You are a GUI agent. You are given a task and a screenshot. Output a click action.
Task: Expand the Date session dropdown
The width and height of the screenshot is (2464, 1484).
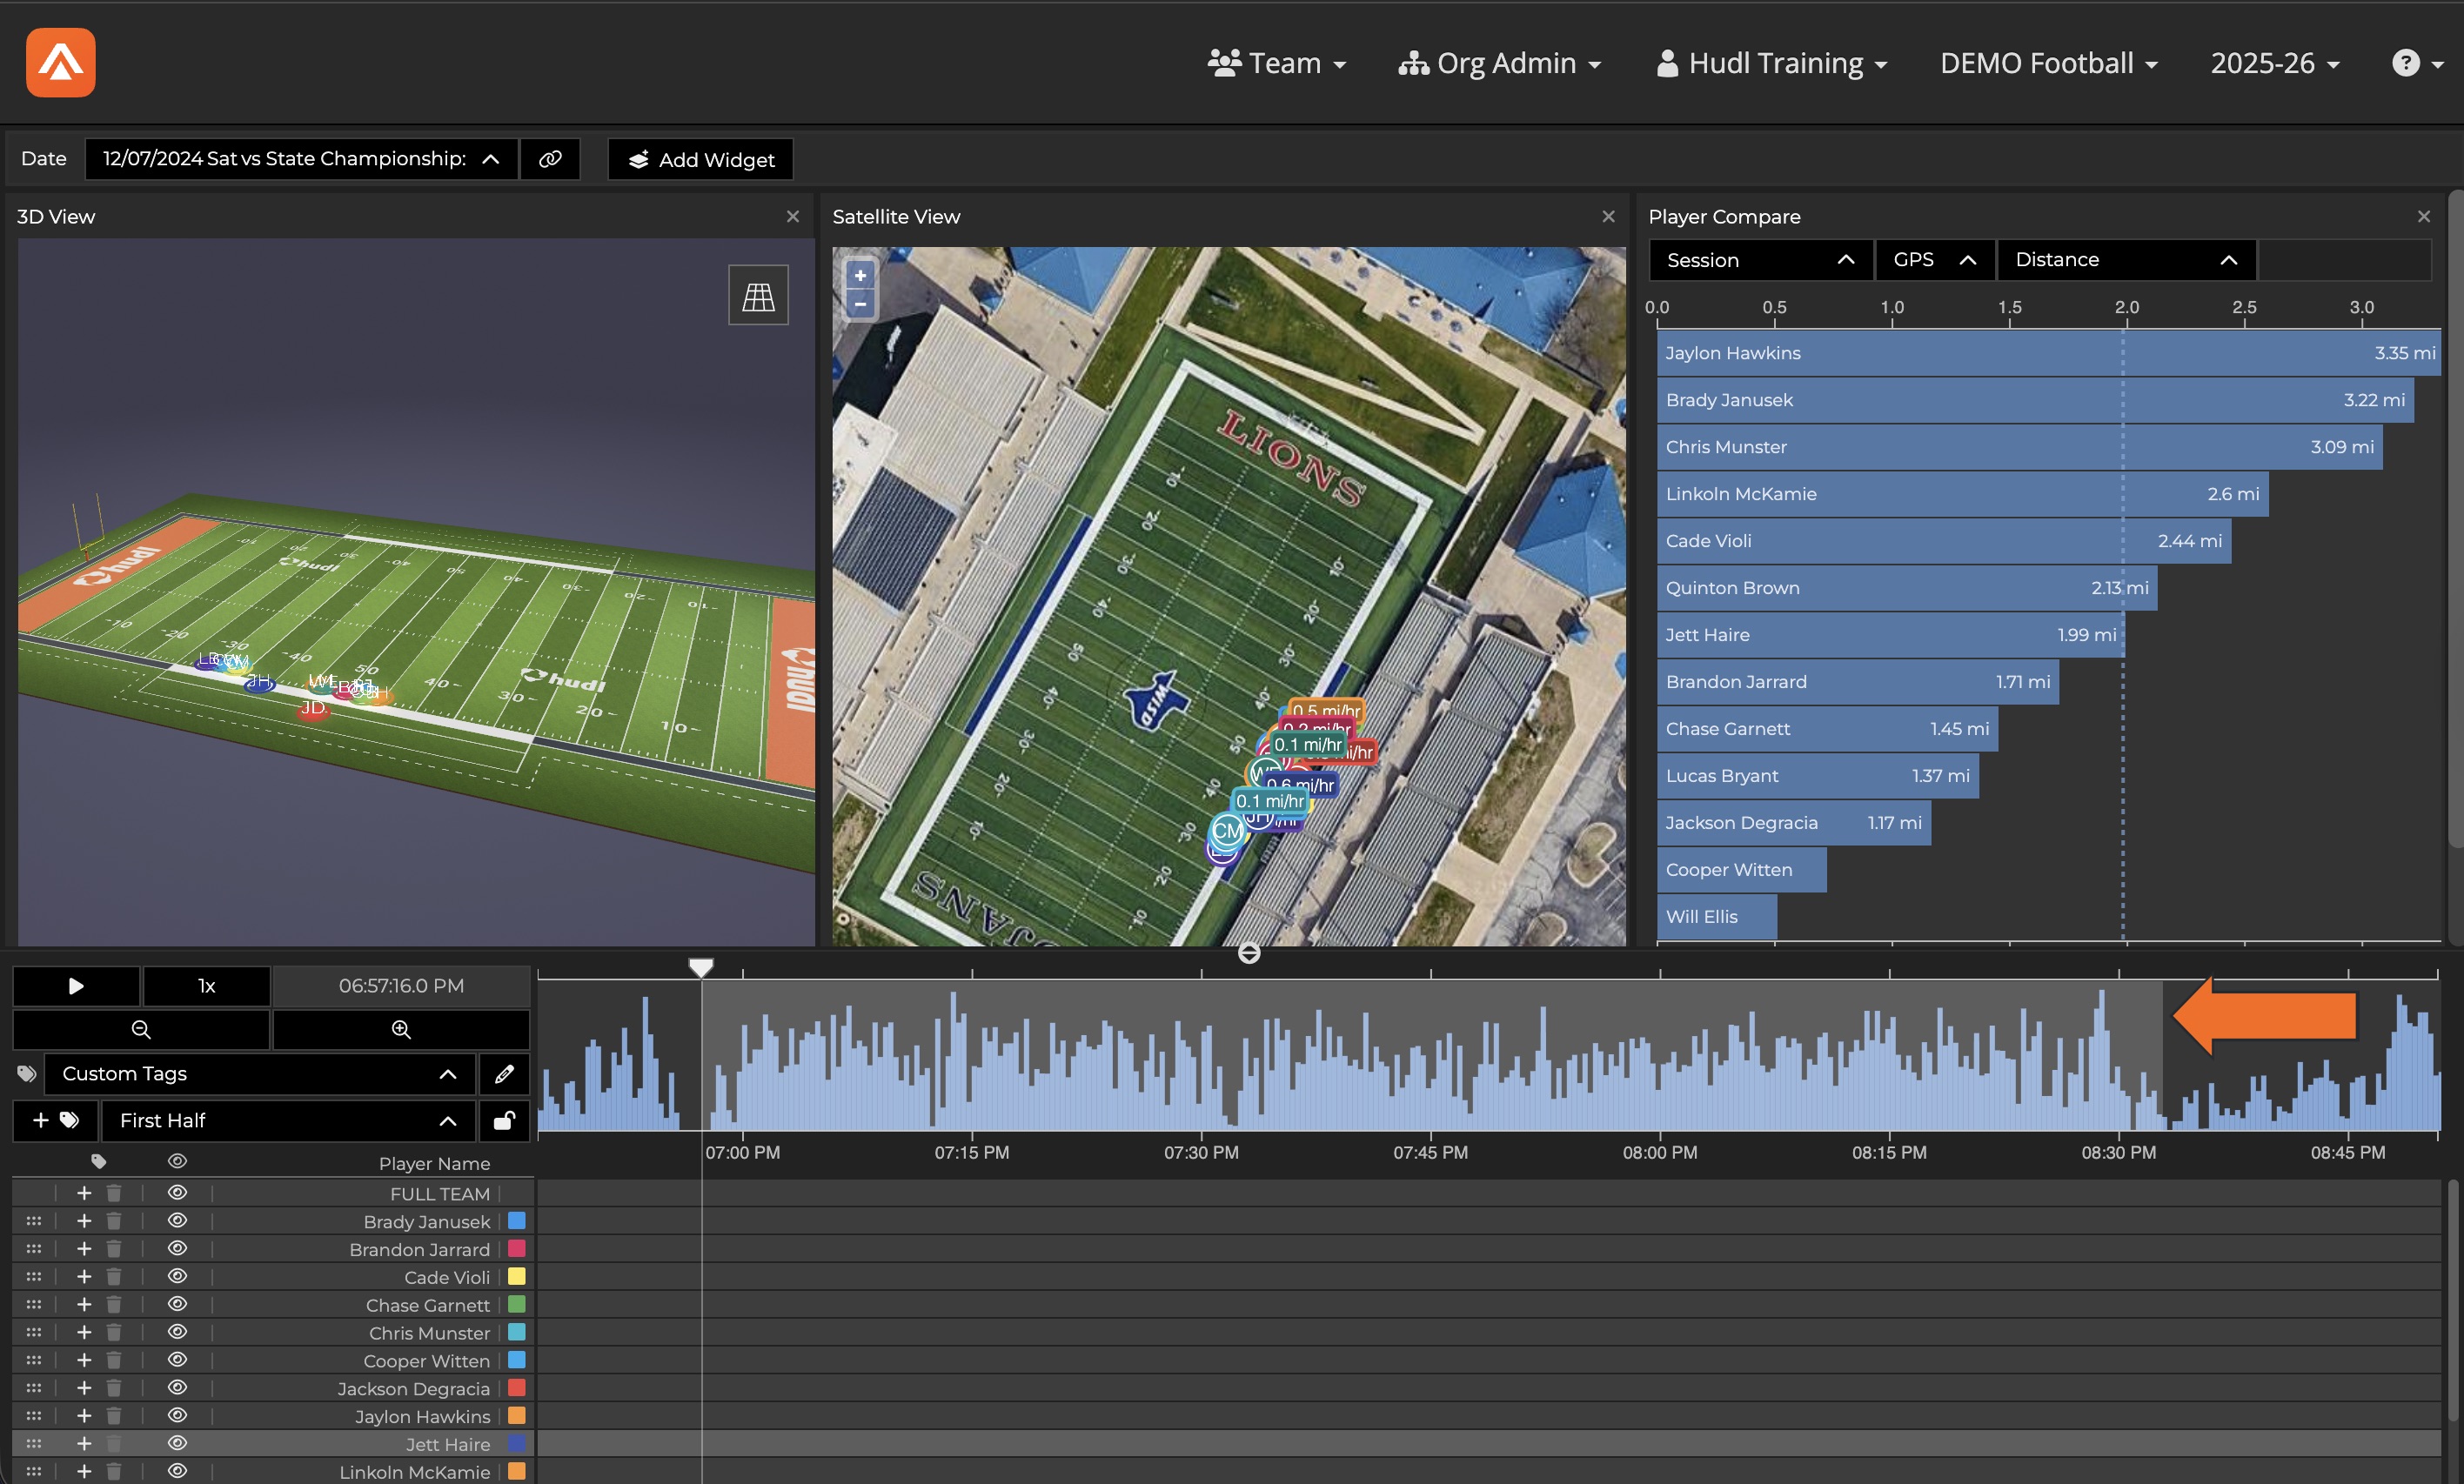pos(301,159)
